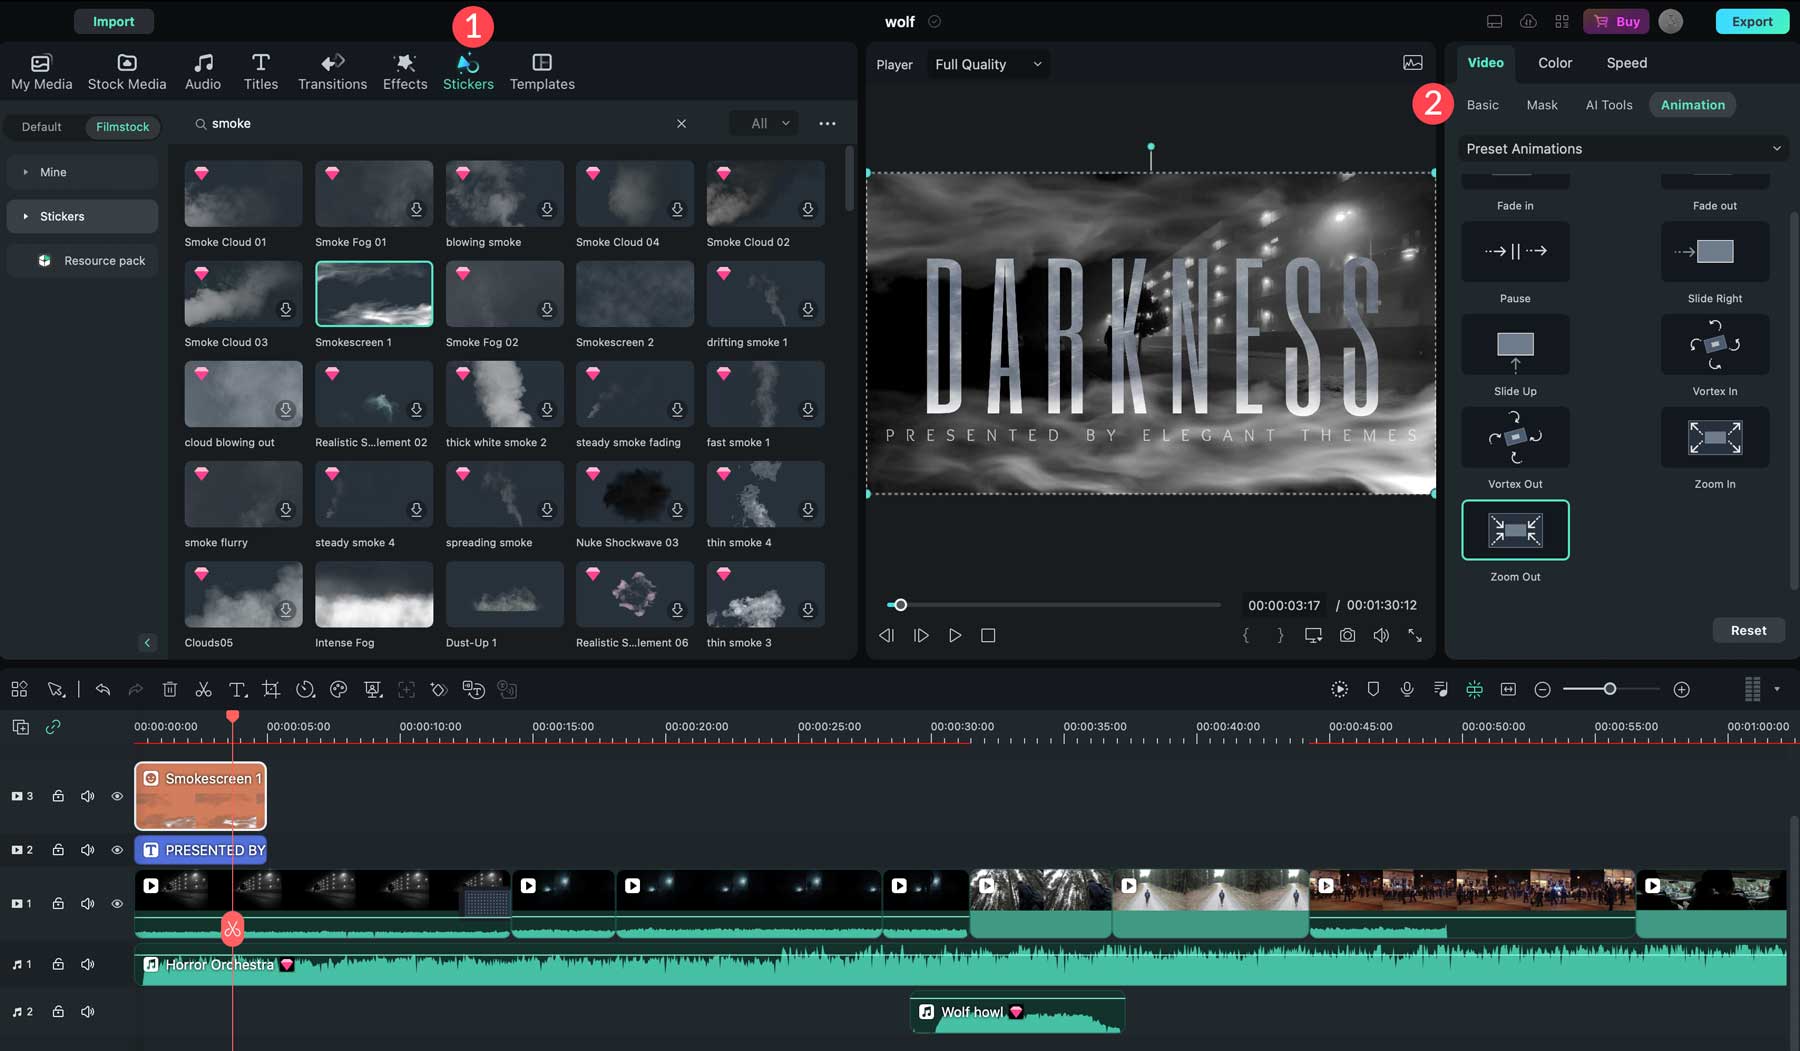
Task: Switch to the Color tab
Action: [1554, 63]
